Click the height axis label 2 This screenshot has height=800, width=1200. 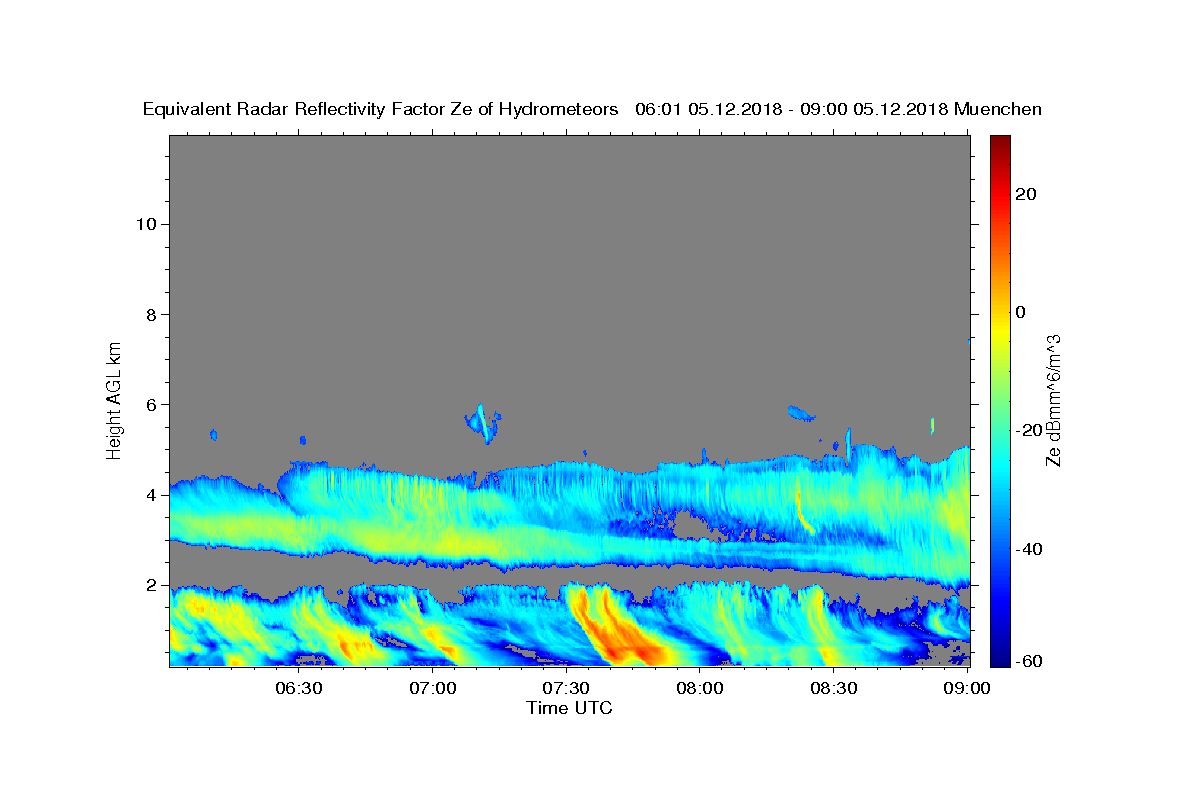point(152,585)
